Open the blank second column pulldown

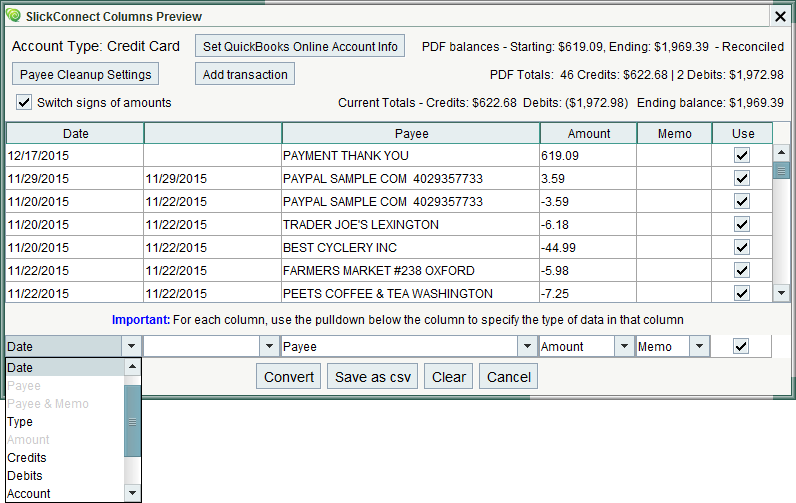click(268, 347)
